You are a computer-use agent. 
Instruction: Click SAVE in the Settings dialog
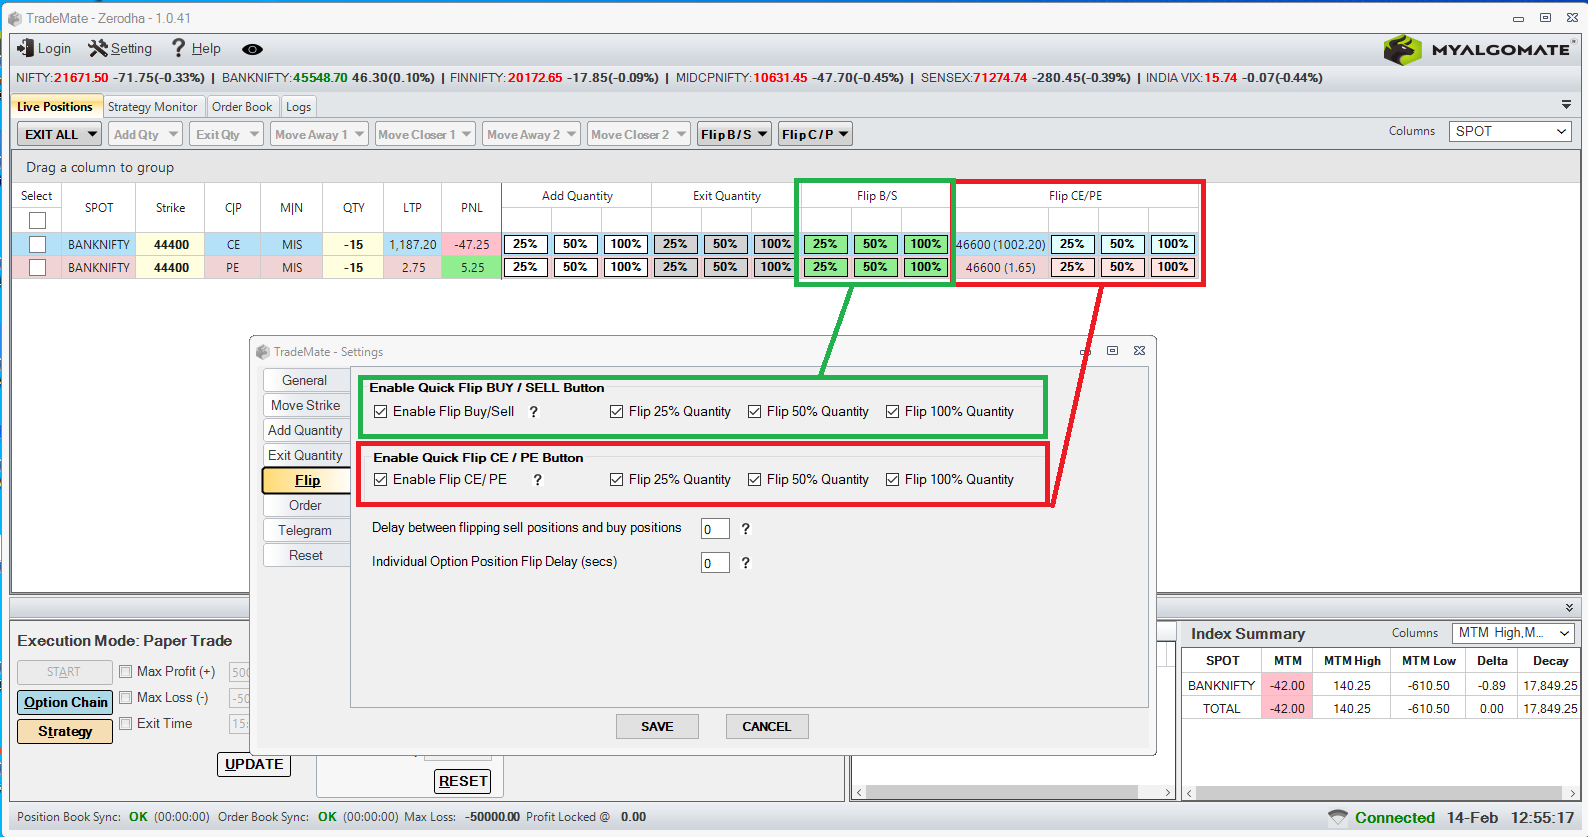(657, 727)
